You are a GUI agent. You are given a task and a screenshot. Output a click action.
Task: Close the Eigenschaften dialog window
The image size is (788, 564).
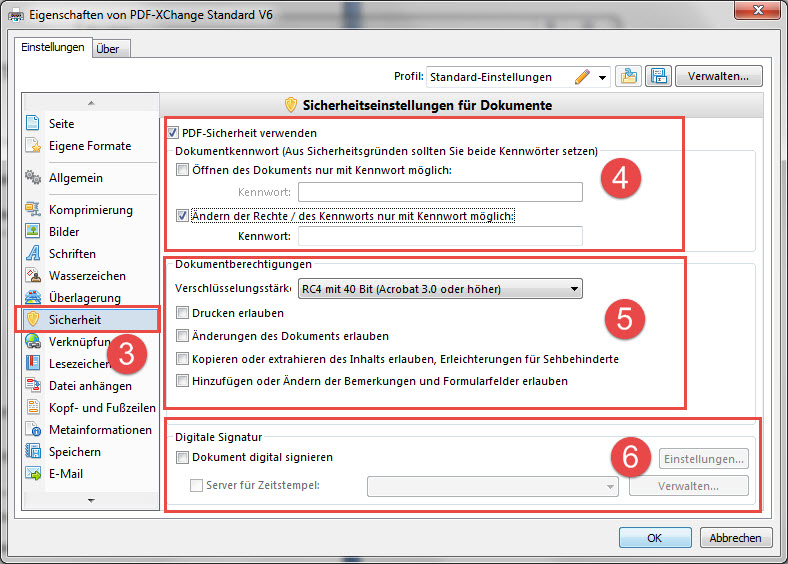pos(758,11)
